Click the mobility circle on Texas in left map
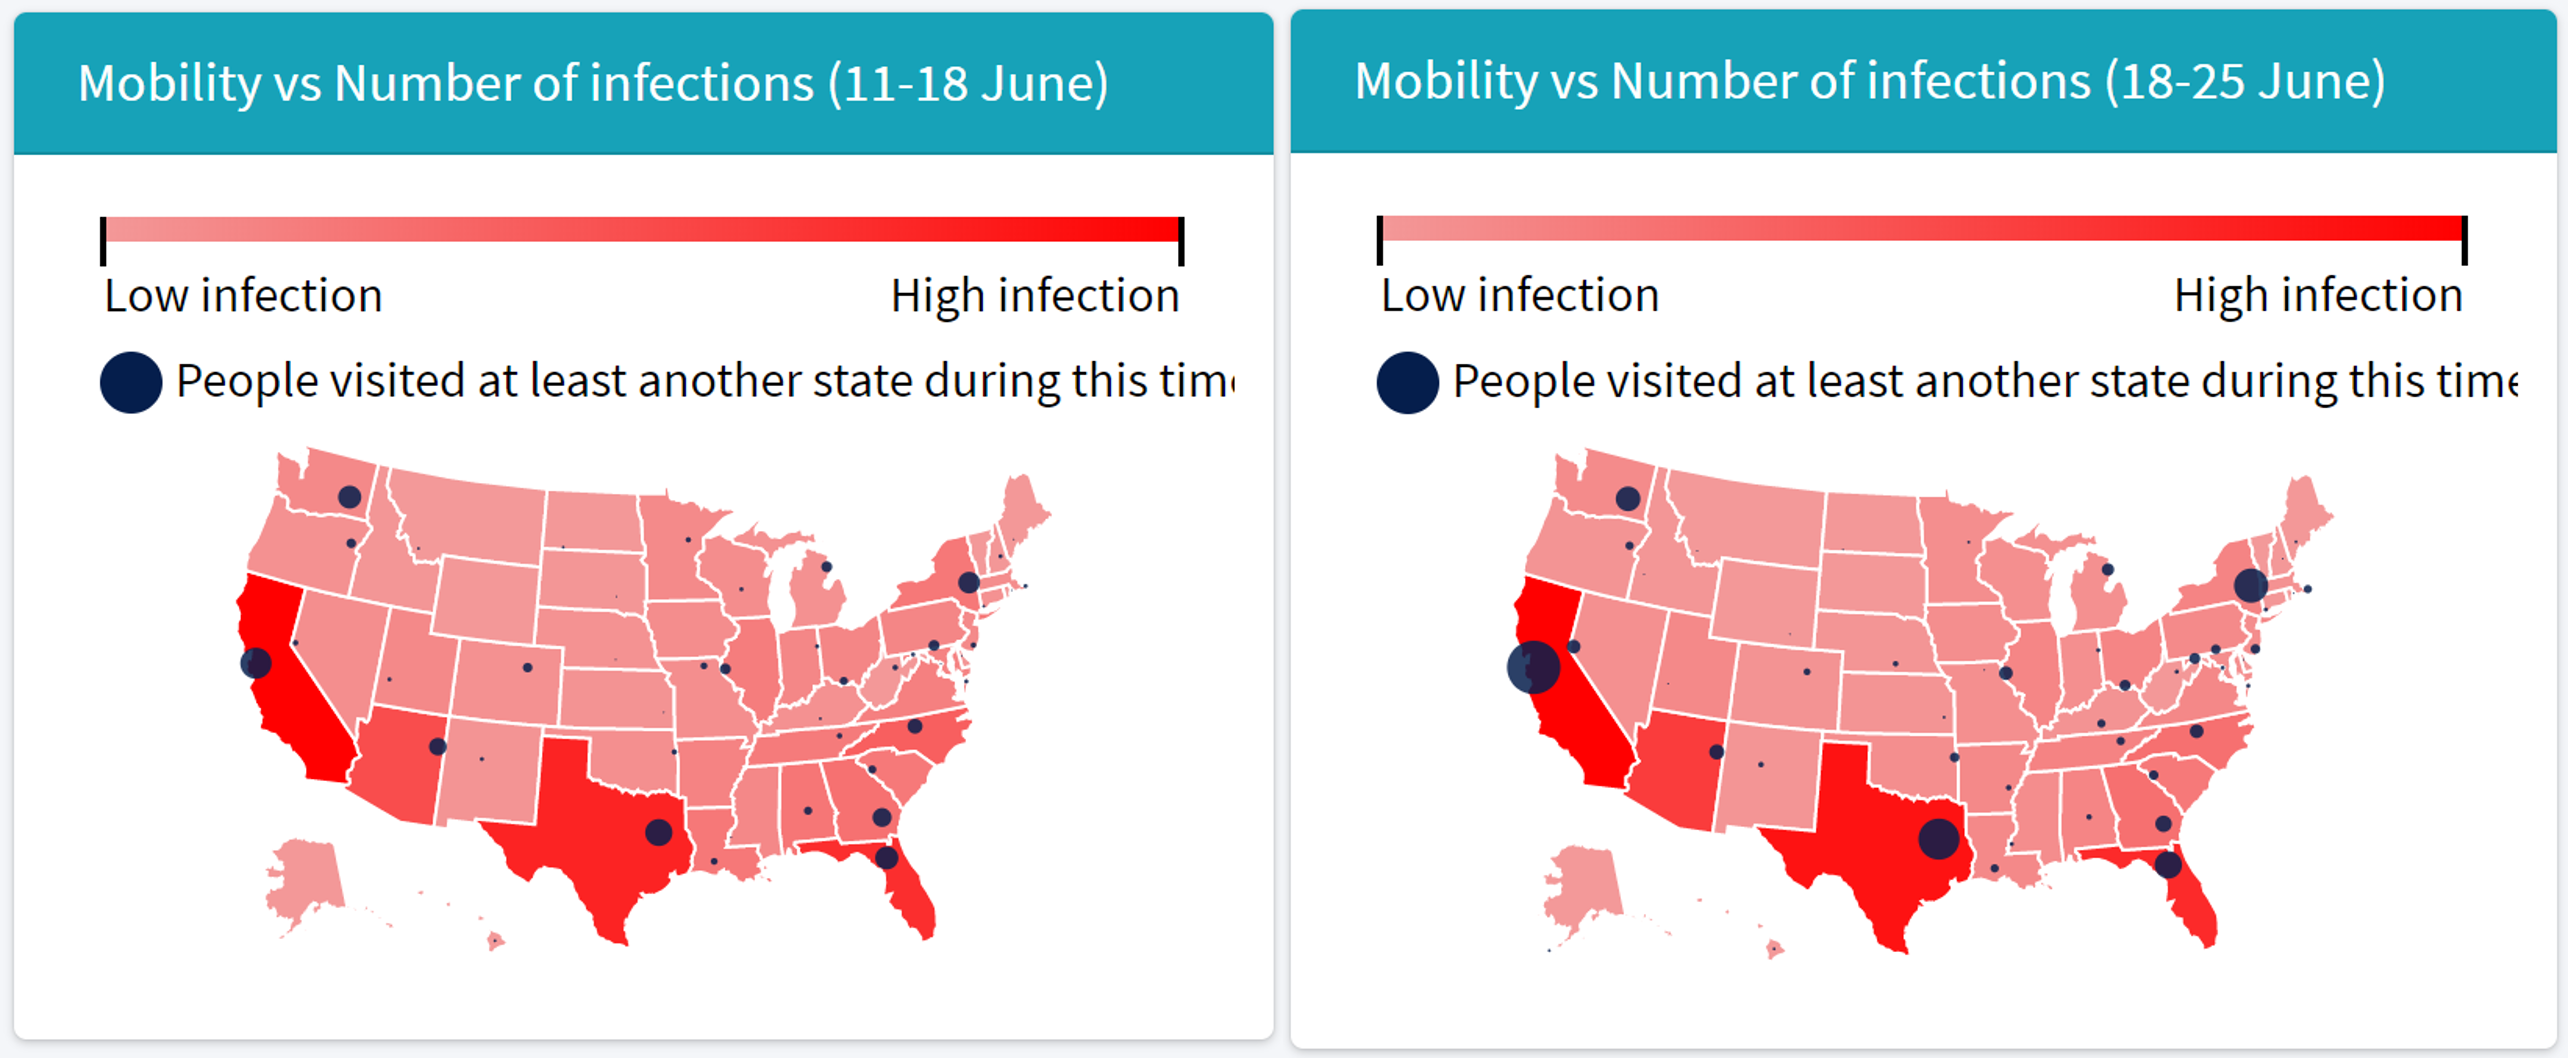Screen dimensions: 2568x1058 pyautogui.click(x=658, y=832)
